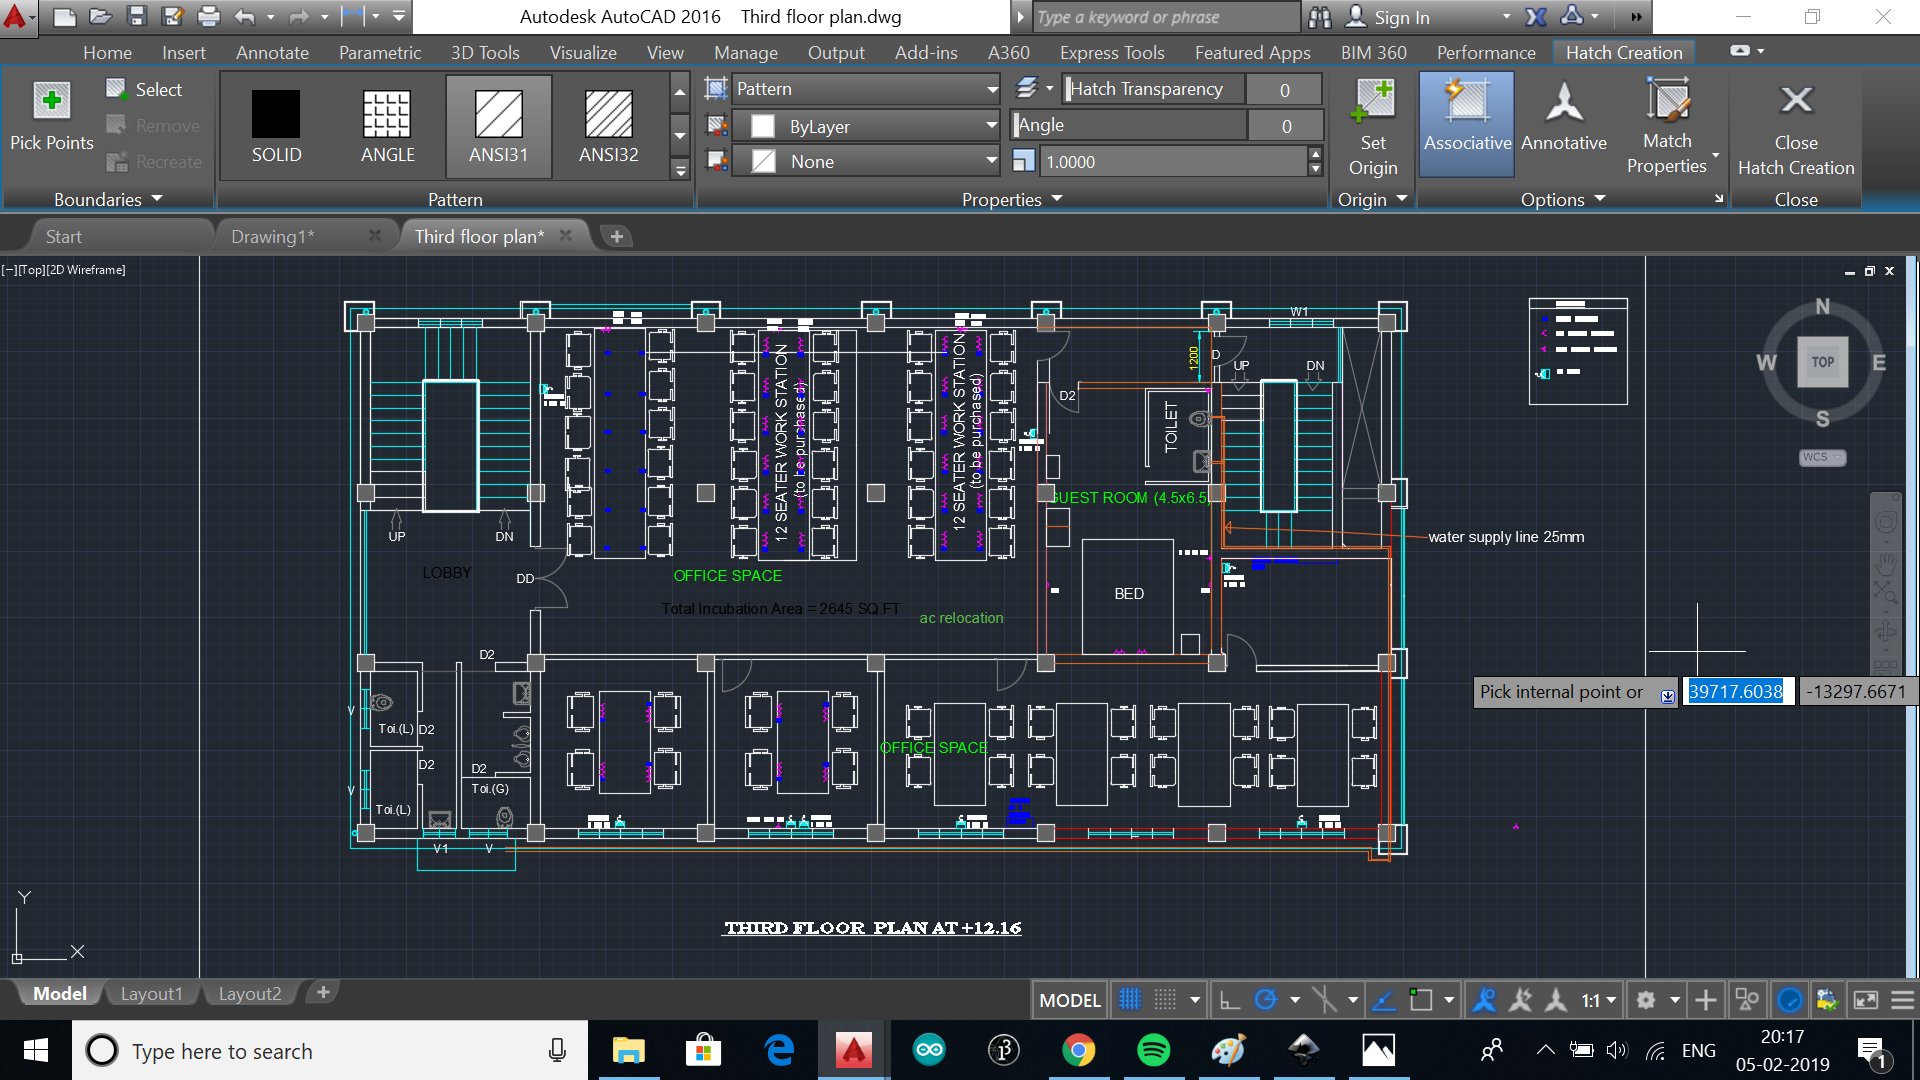Image resolution: width=1920 pixels, height=1080 pixels.
Task: Click the SOLID black pattern swatch
Action: pos(276,114)
